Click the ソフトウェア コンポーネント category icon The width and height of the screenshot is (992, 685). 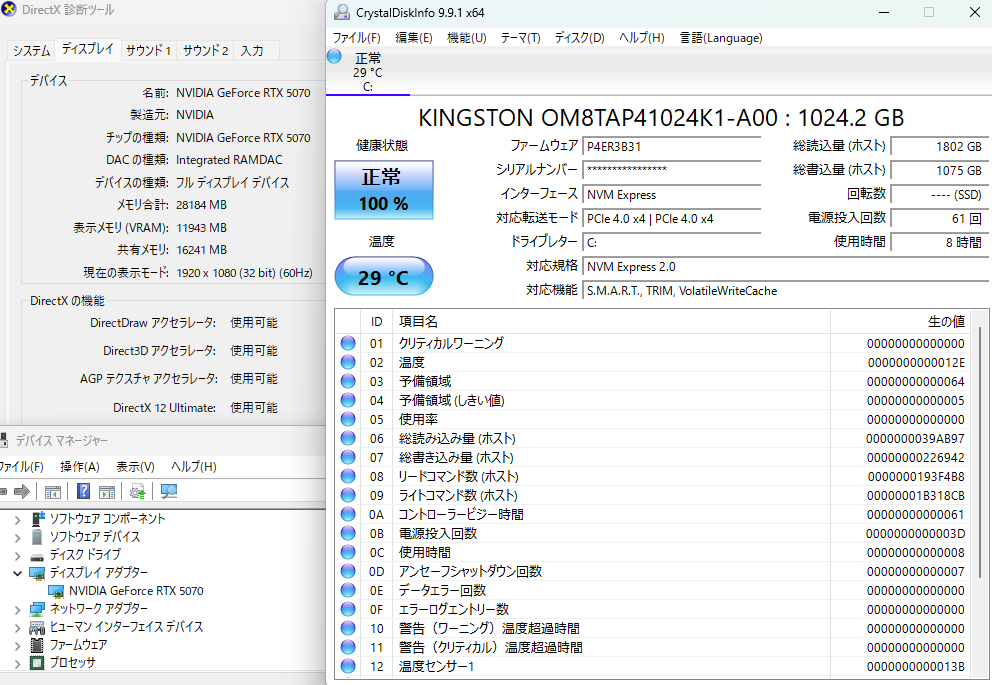click(x=38, y=519)
